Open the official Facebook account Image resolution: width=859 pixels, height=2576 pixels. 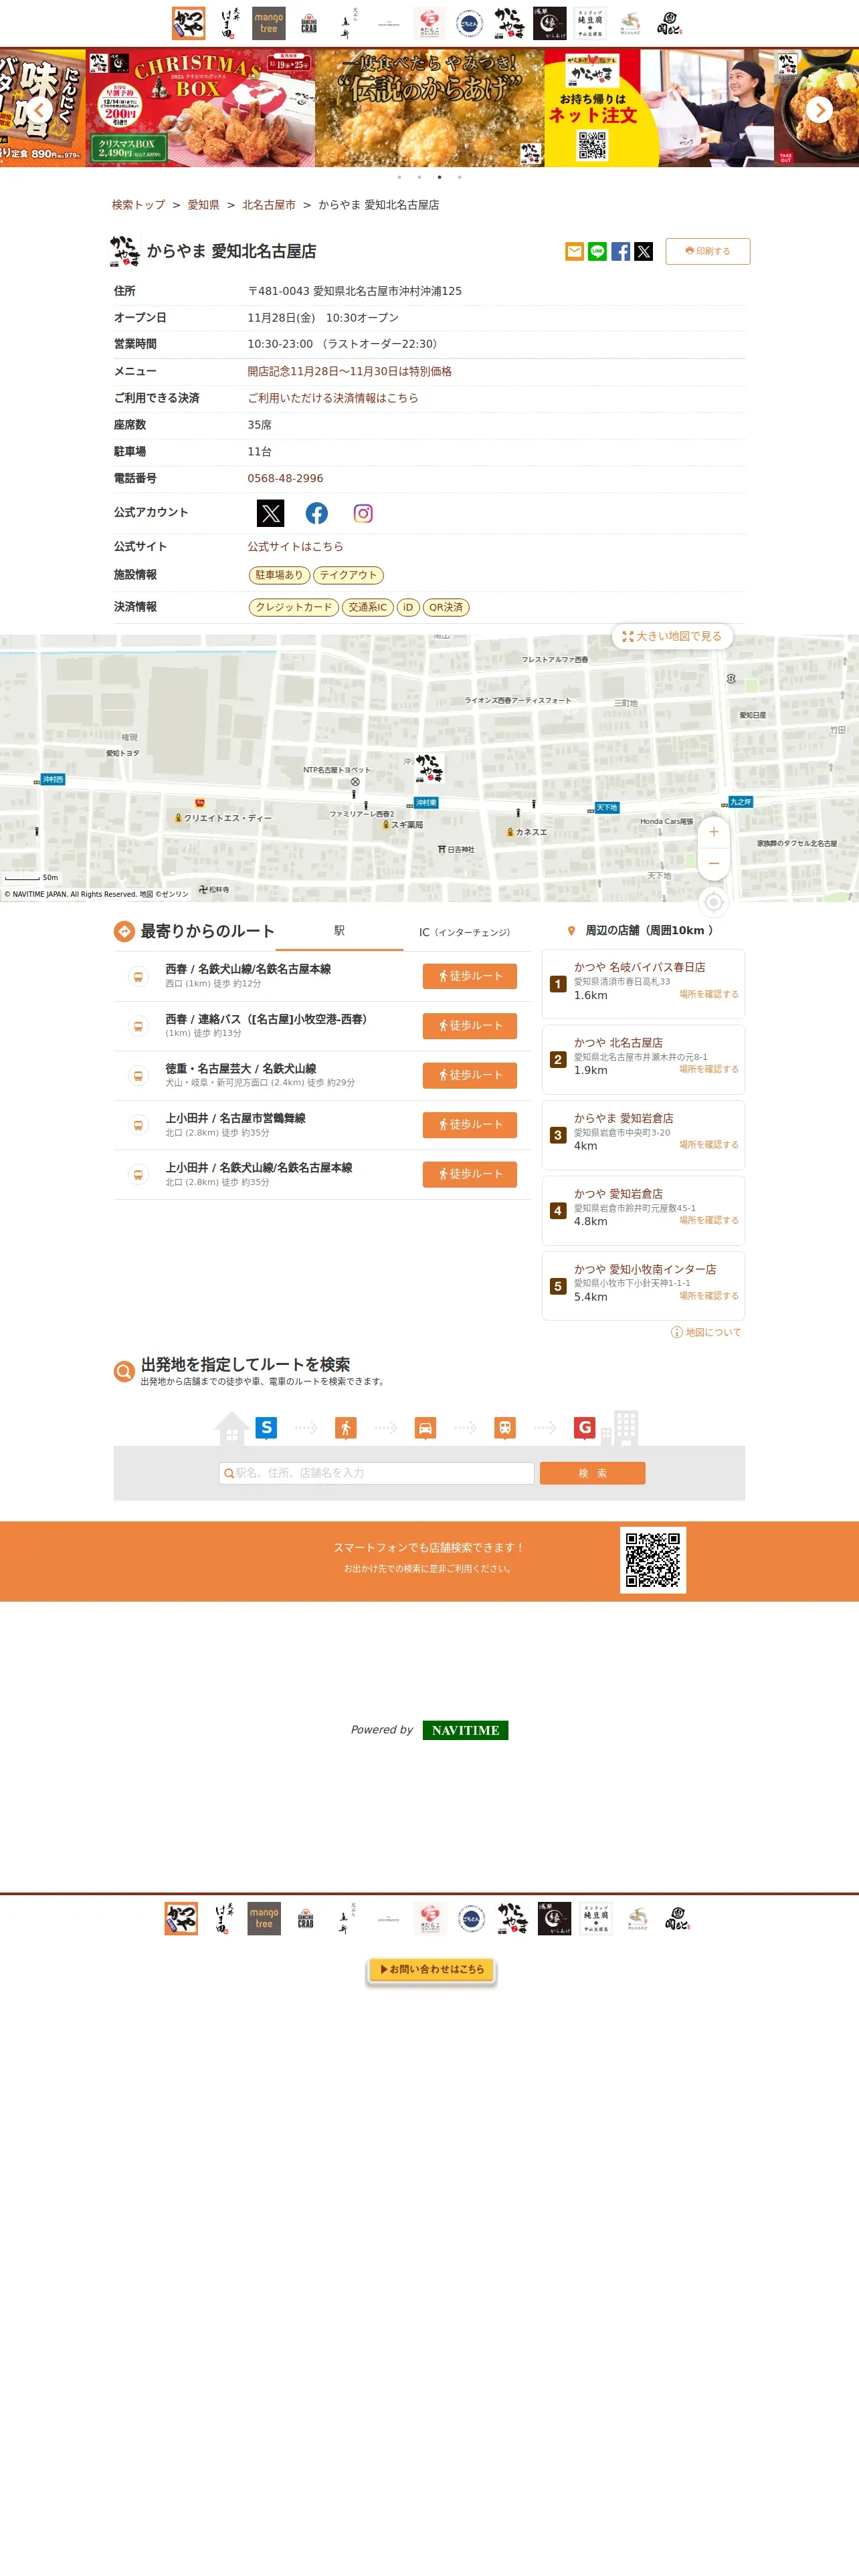coord(317,513)
